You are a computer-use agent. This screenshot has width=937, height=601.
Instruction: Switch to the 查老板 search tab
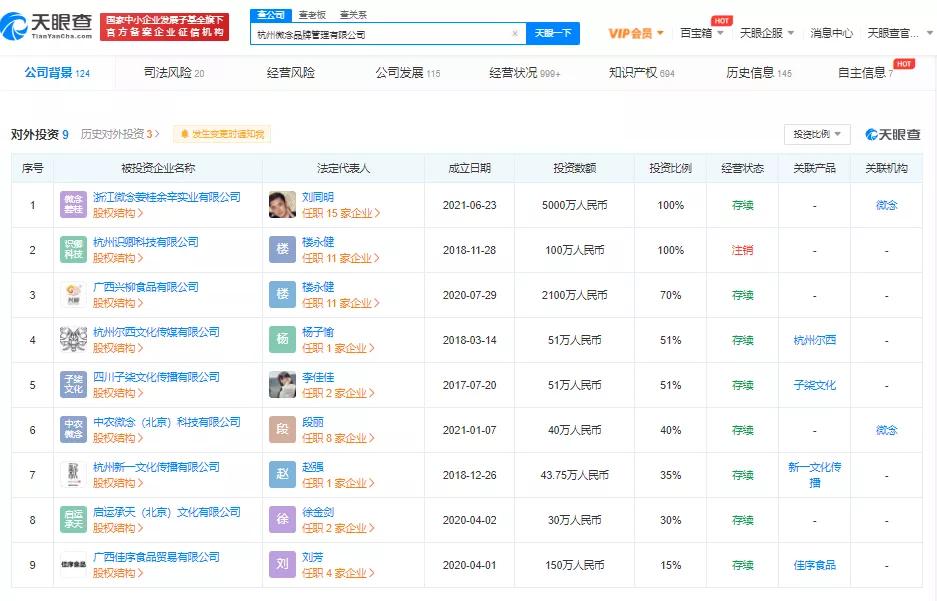point(312,13)
